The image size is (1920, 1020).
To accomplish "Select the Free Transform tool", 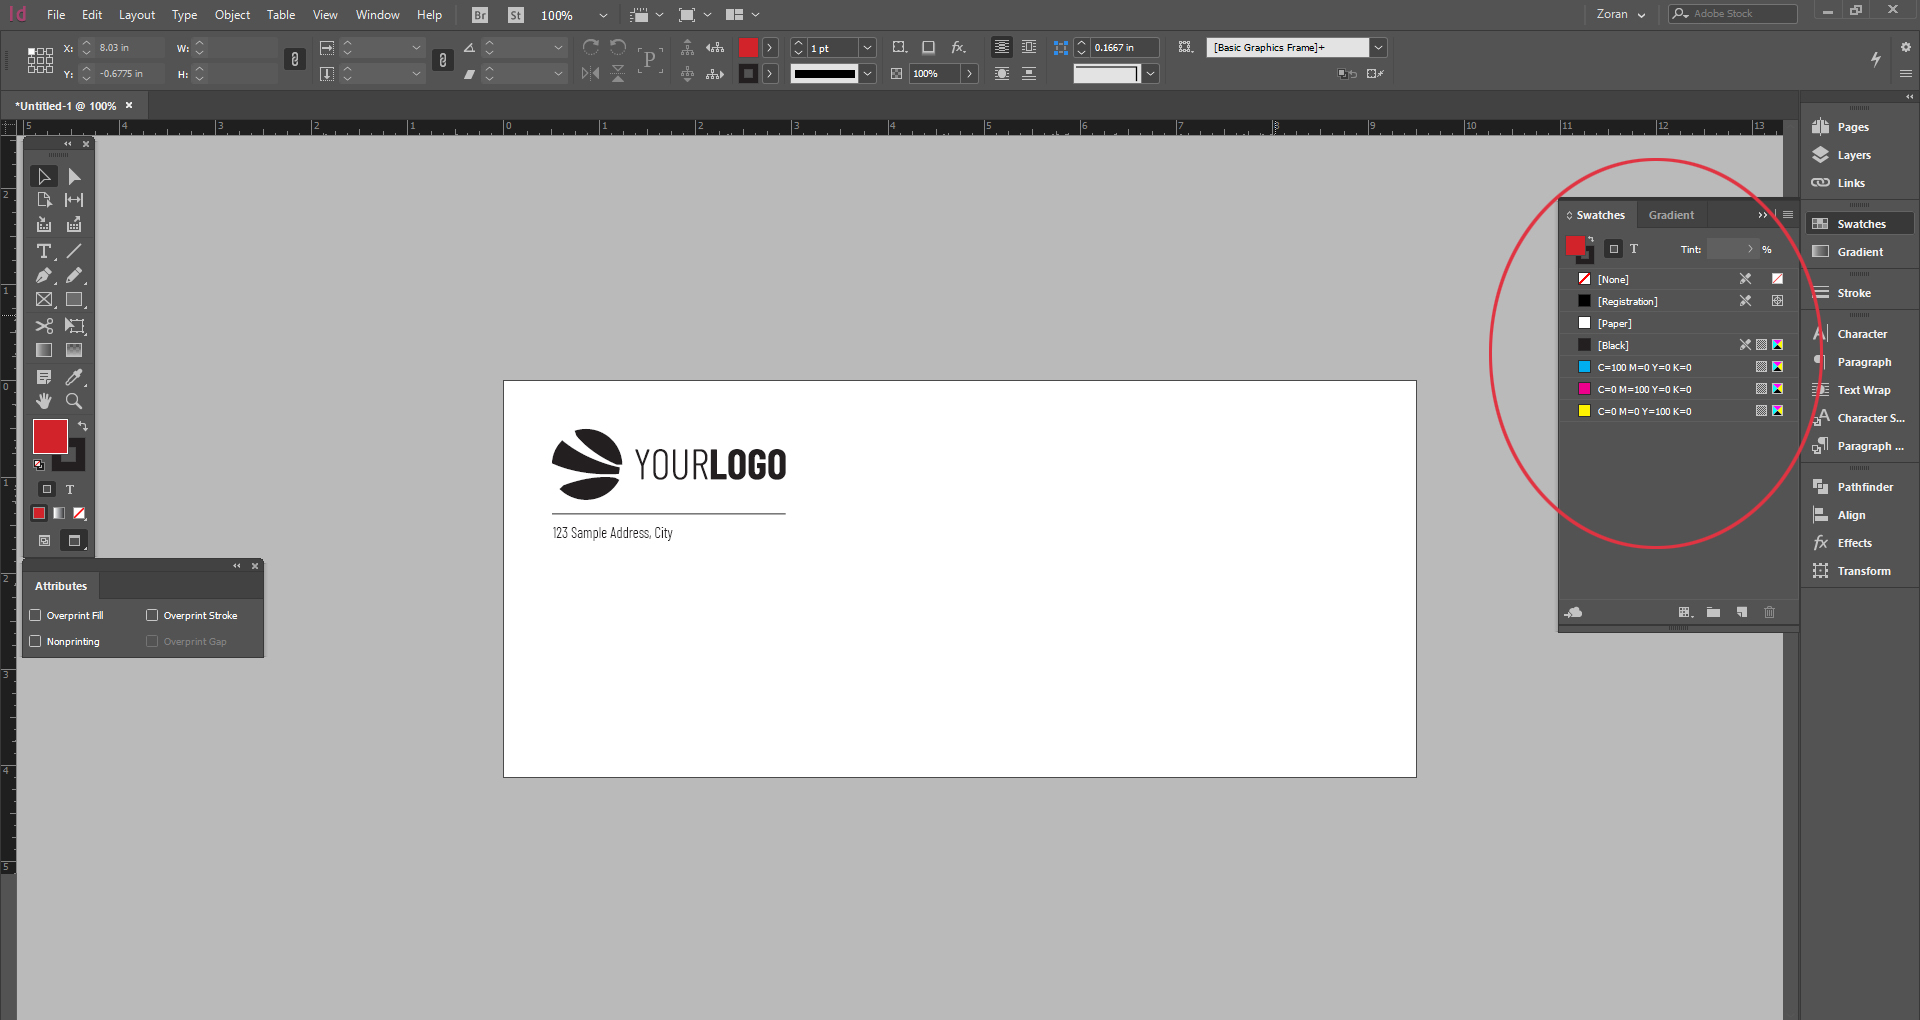I will [x=74, y=326].
